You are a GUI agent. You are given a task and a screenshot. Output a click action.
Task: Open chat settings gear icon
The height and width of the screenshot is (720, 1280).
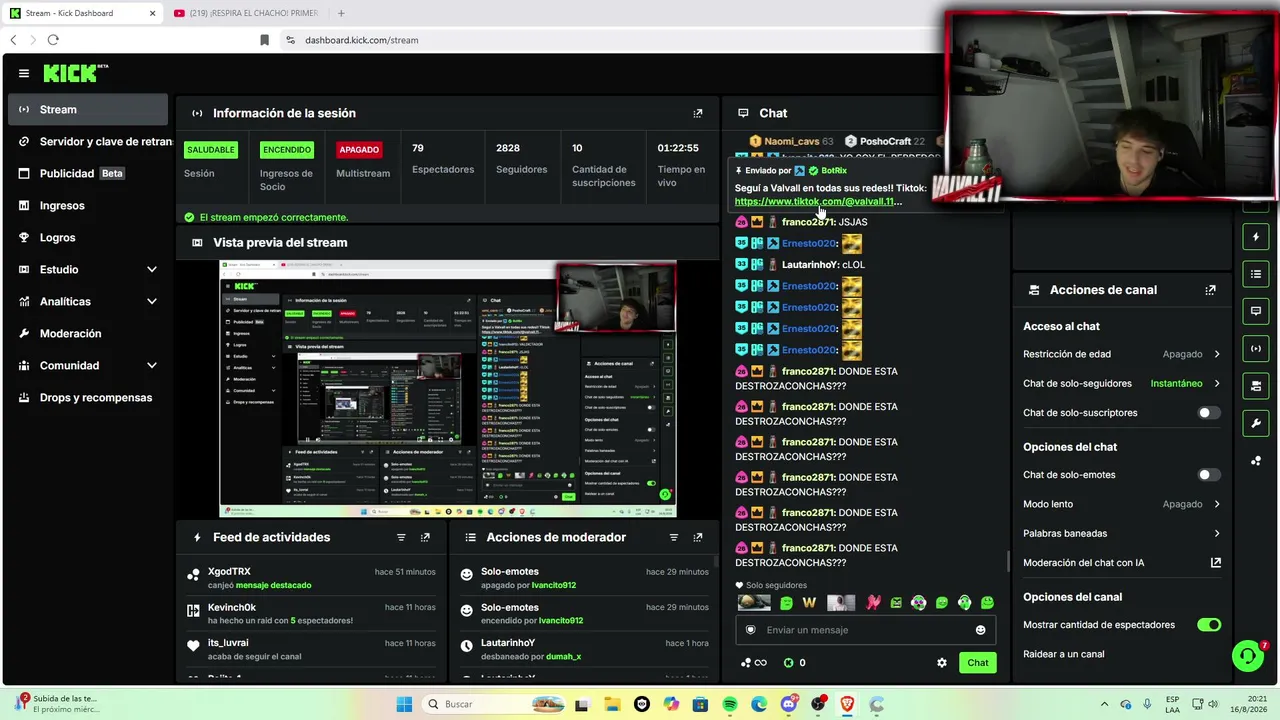[941, 662]
